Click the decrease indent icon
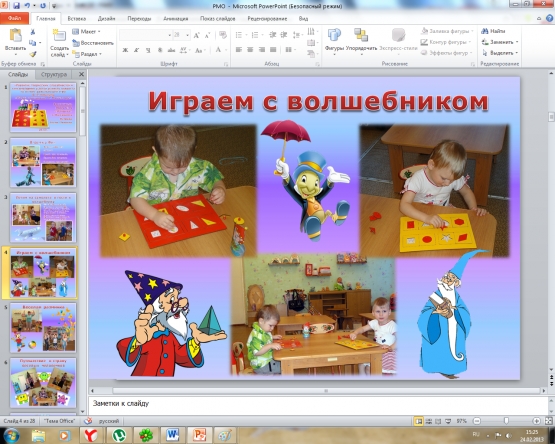555x444 pixels. [x=273, y=35]
